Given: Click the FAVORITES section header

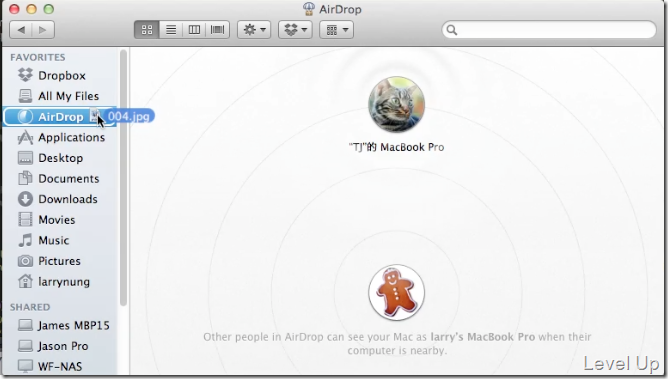Looking at the screenshot, I should click(x=38, y=57).
